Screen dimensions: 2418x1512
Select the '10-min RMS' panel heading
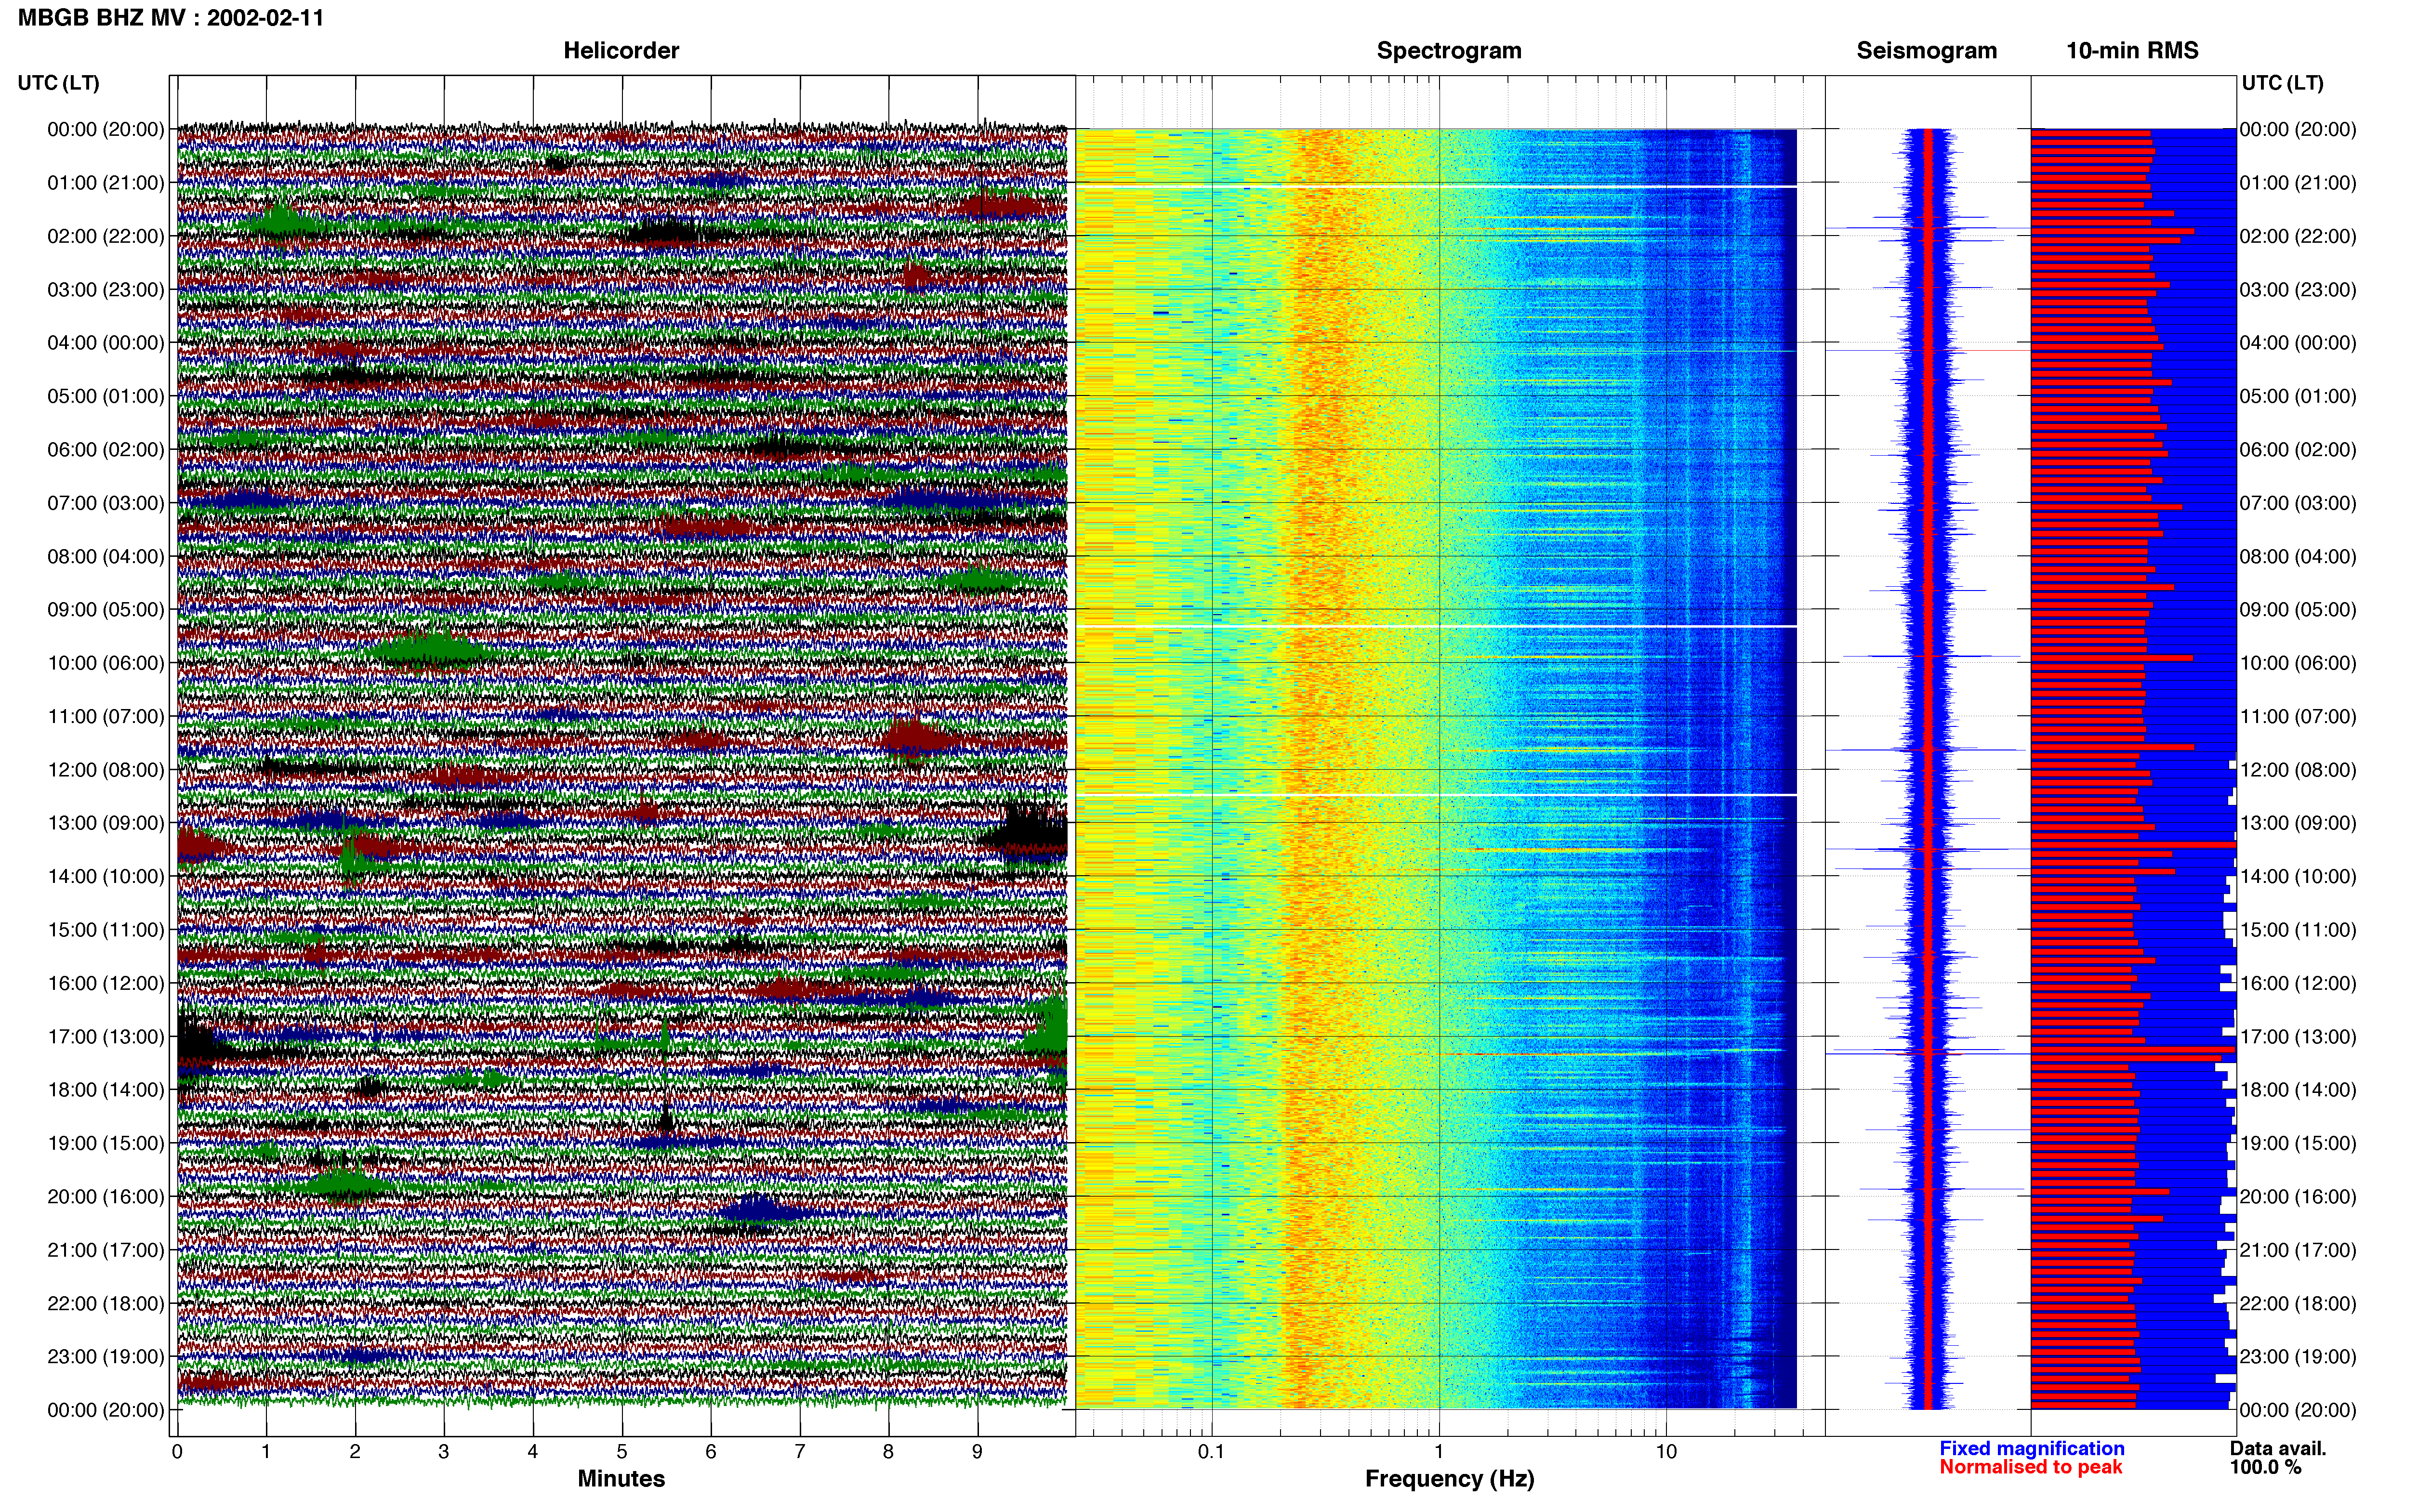[x=2132, y=50]
